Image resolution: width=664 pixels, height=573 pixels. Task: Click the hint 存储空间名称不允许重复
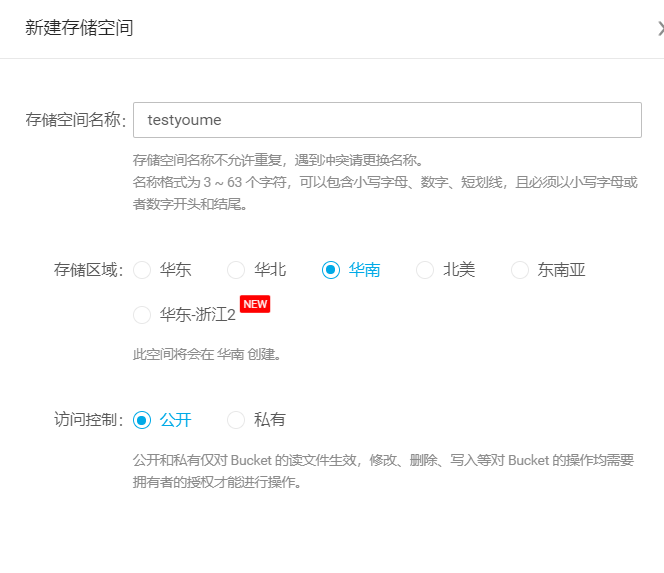coord(278,160)
